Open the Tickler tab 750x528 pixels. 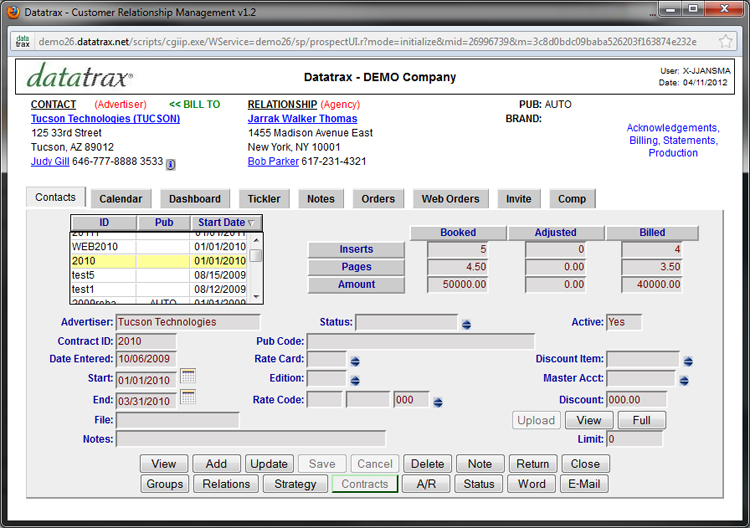264,198
